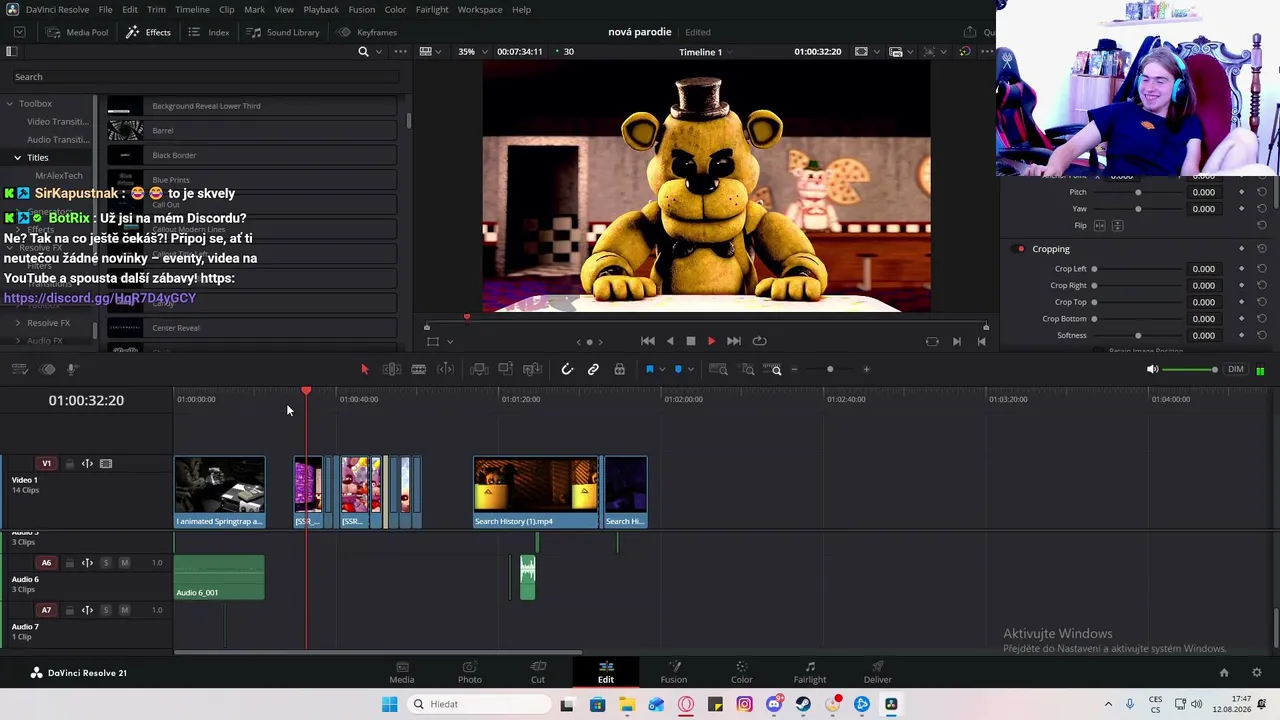Open the viewer zoom 35% dropdown
This screenshot has width=1280, height=720.
[x=473, y=52]
